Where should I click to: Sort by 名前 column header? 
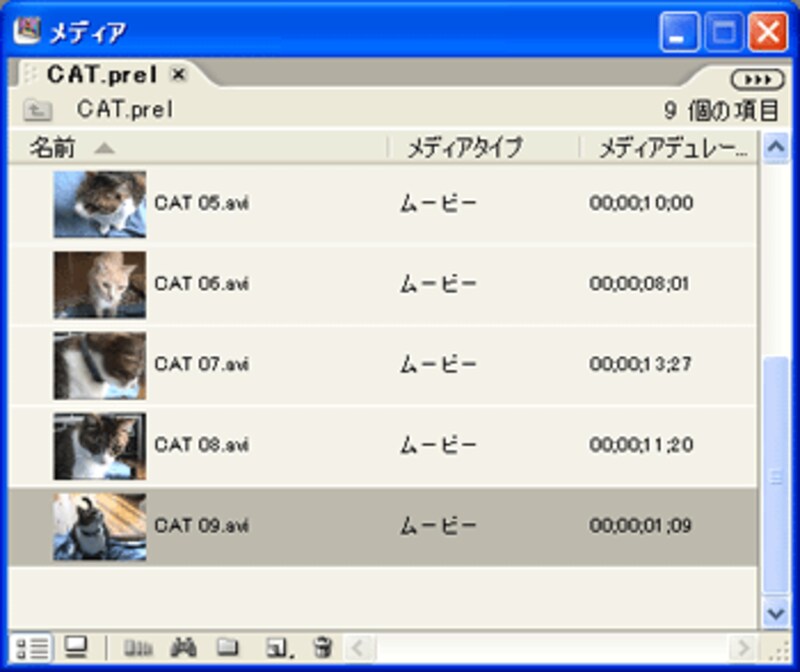pyautogui.click(x=52, y=148)
